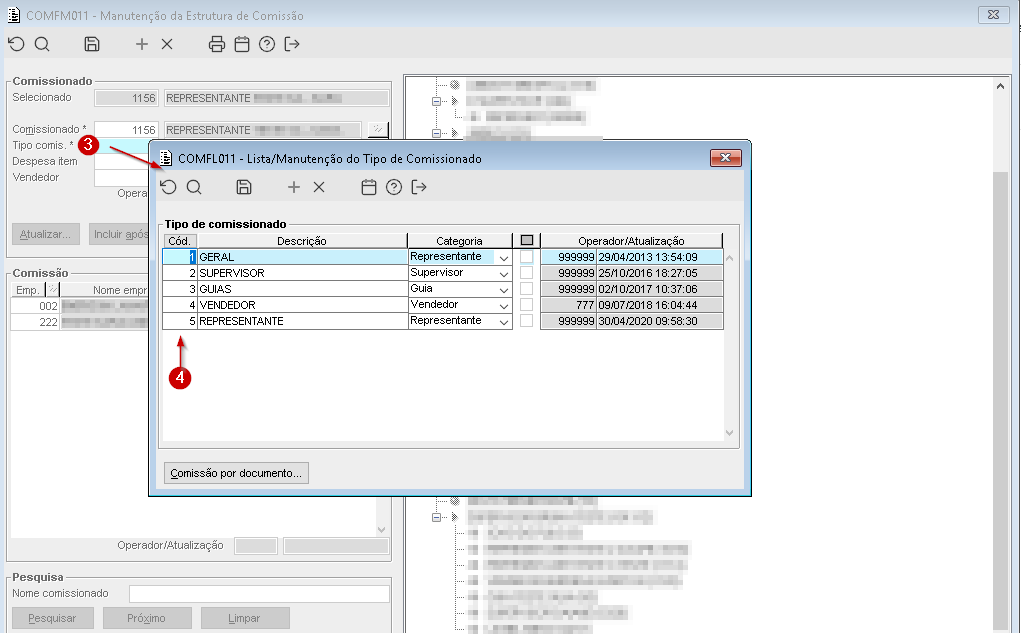Click Comissão por documento button

pos(236,473)
